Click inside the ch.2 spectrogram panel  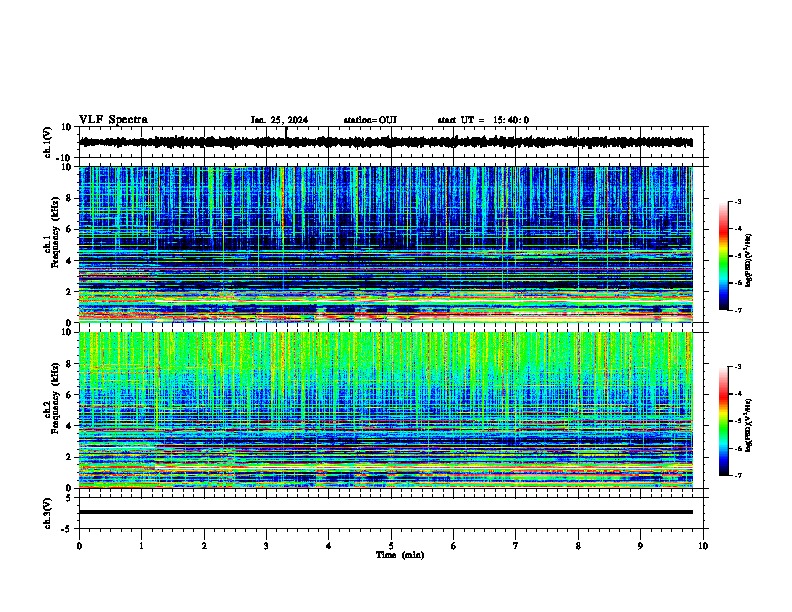click(x=386, y=410)
